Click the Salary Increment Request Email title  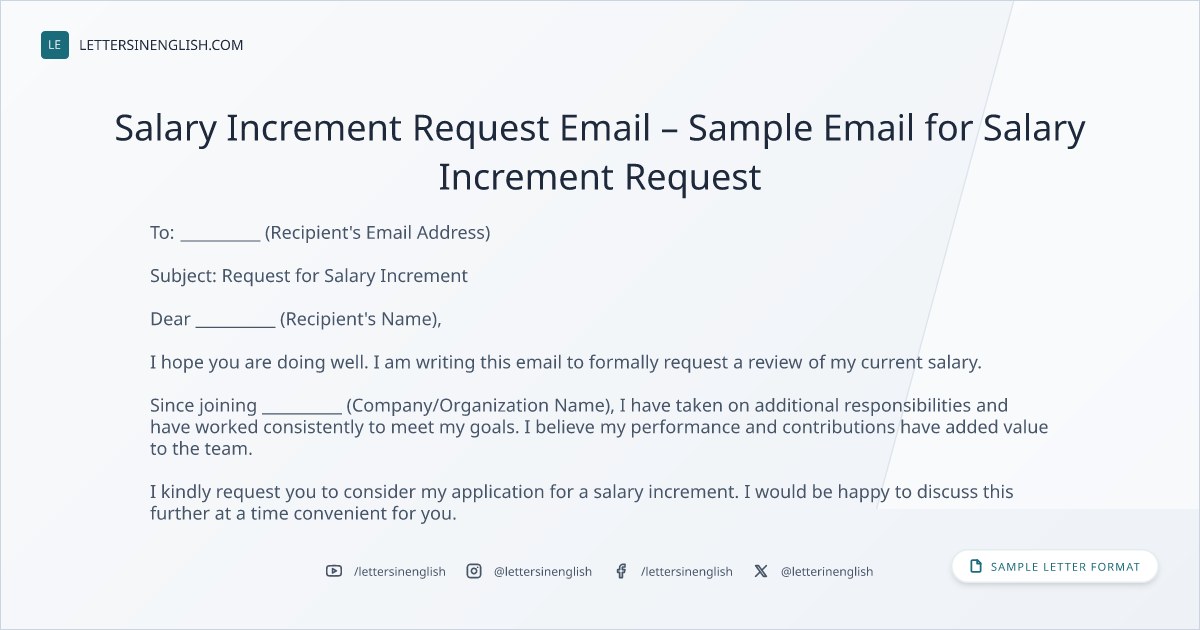tap(600, 152)
